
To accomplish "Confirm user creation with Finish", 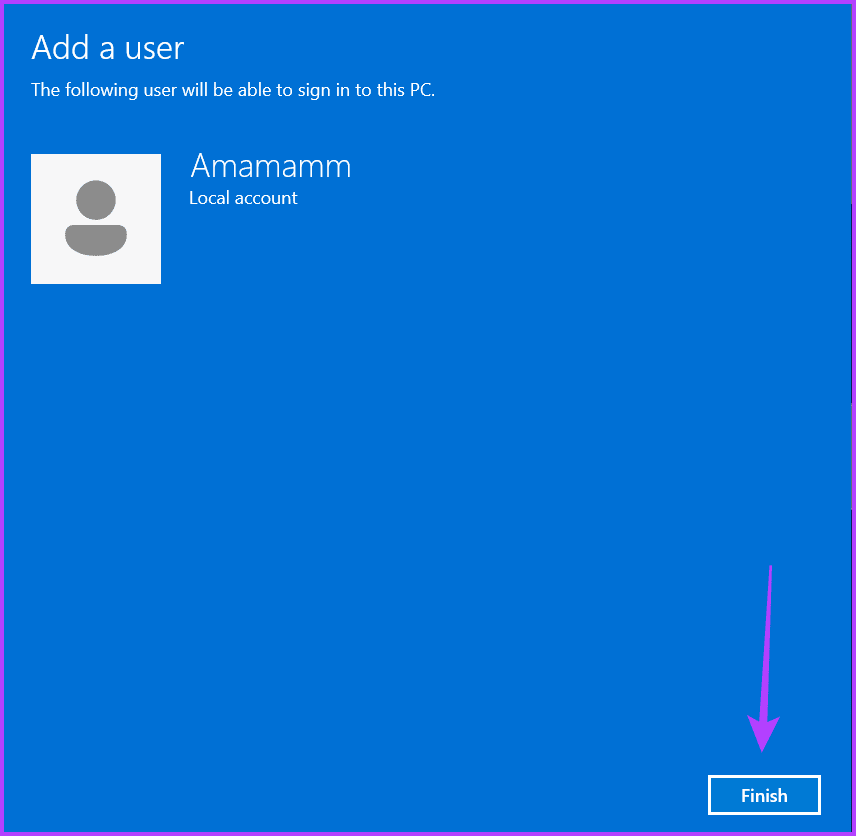I will pyautogui.click(x=764, y=795).
